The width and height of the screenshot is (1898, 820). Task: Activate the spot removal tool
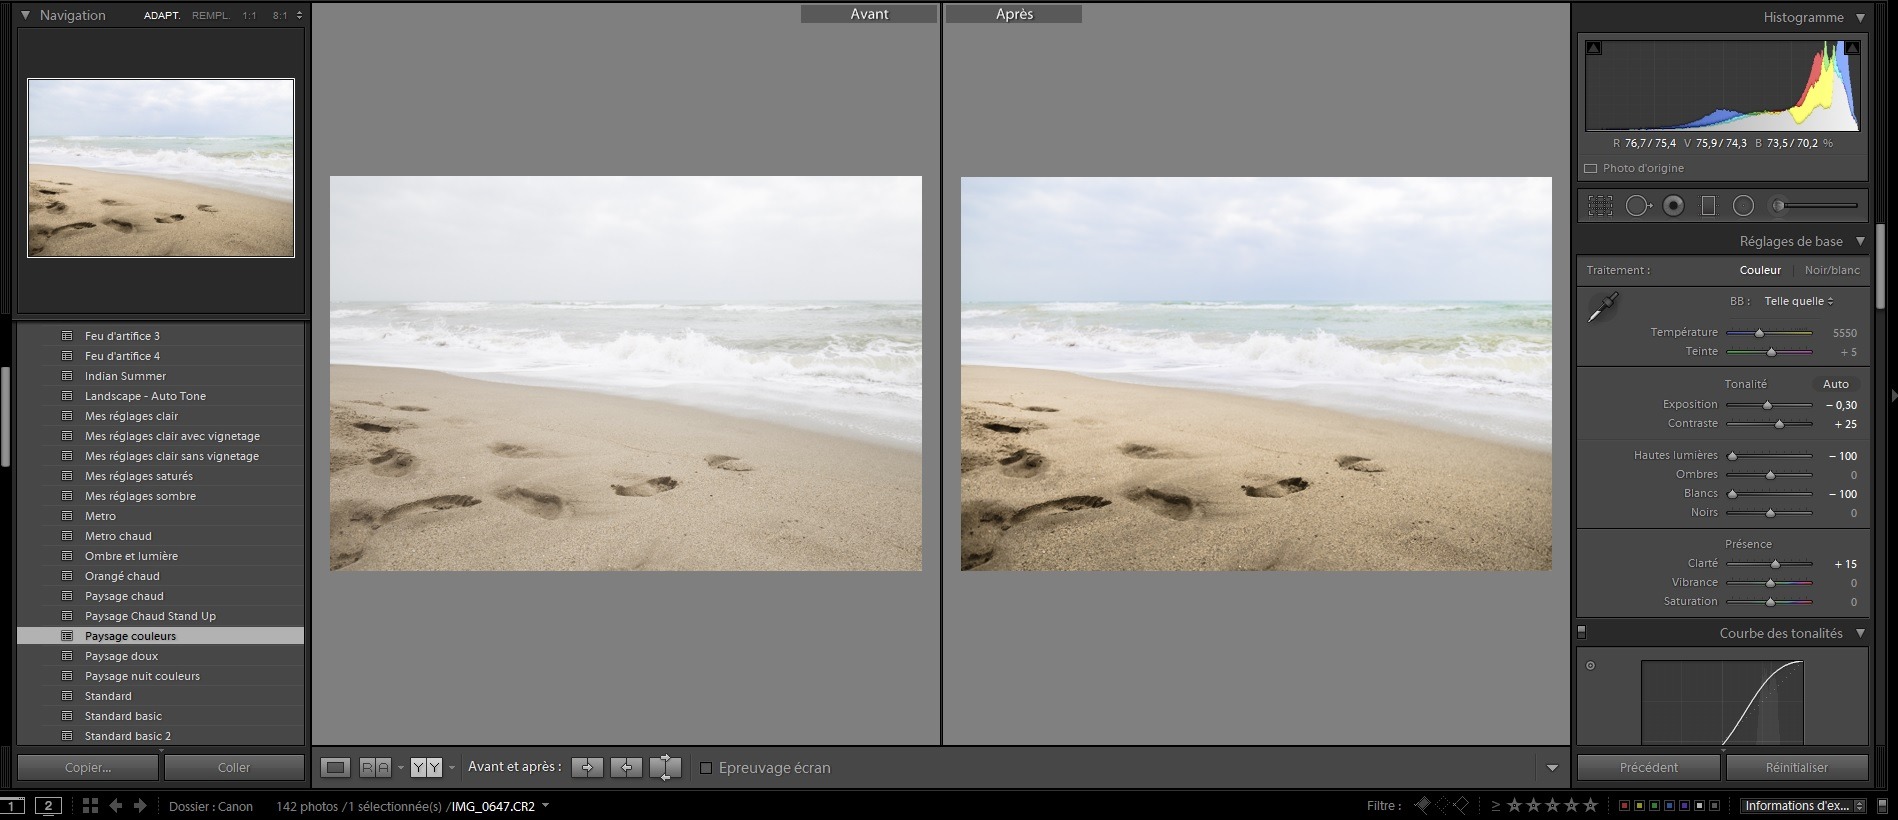1637,206
